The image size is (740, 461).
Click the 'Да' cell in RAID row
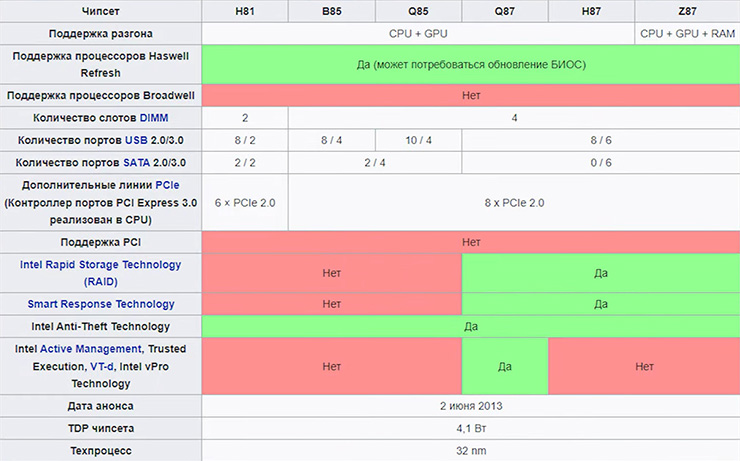(601, 273)
